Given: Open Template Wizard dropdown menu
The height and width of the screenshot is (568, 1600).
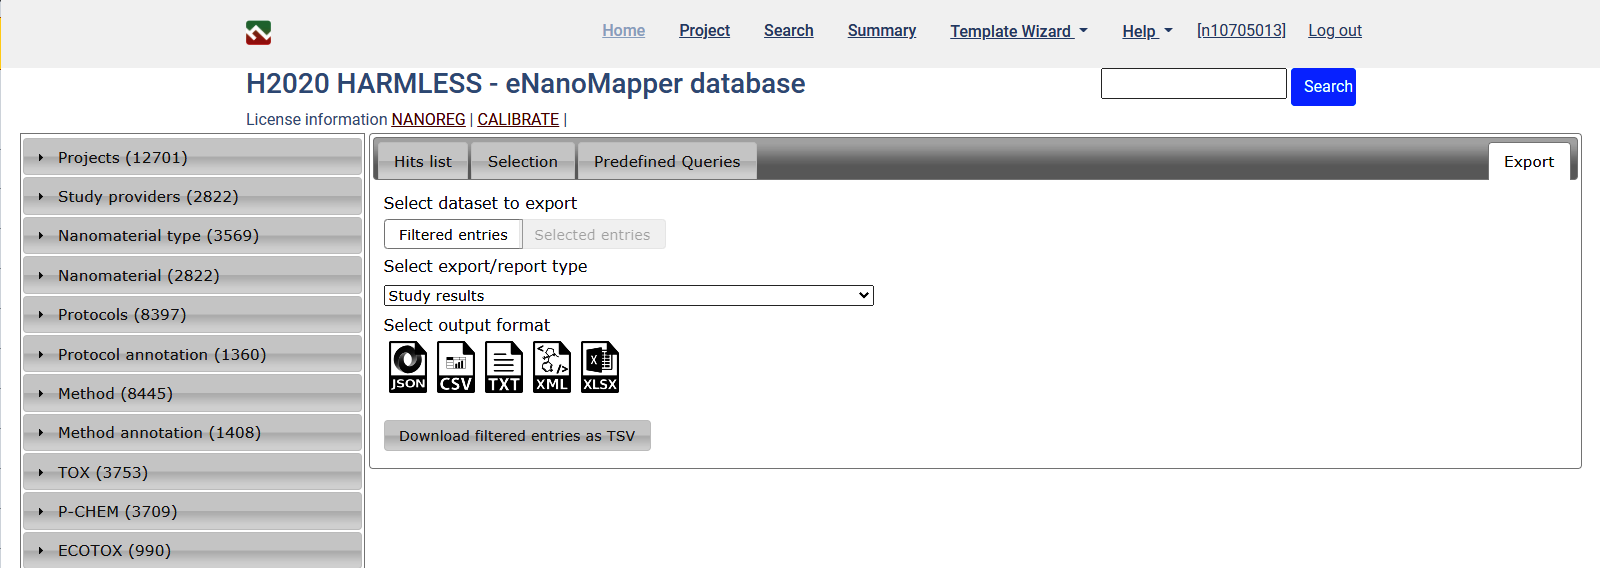Looking at the screenshot, I should [1018, 31].
